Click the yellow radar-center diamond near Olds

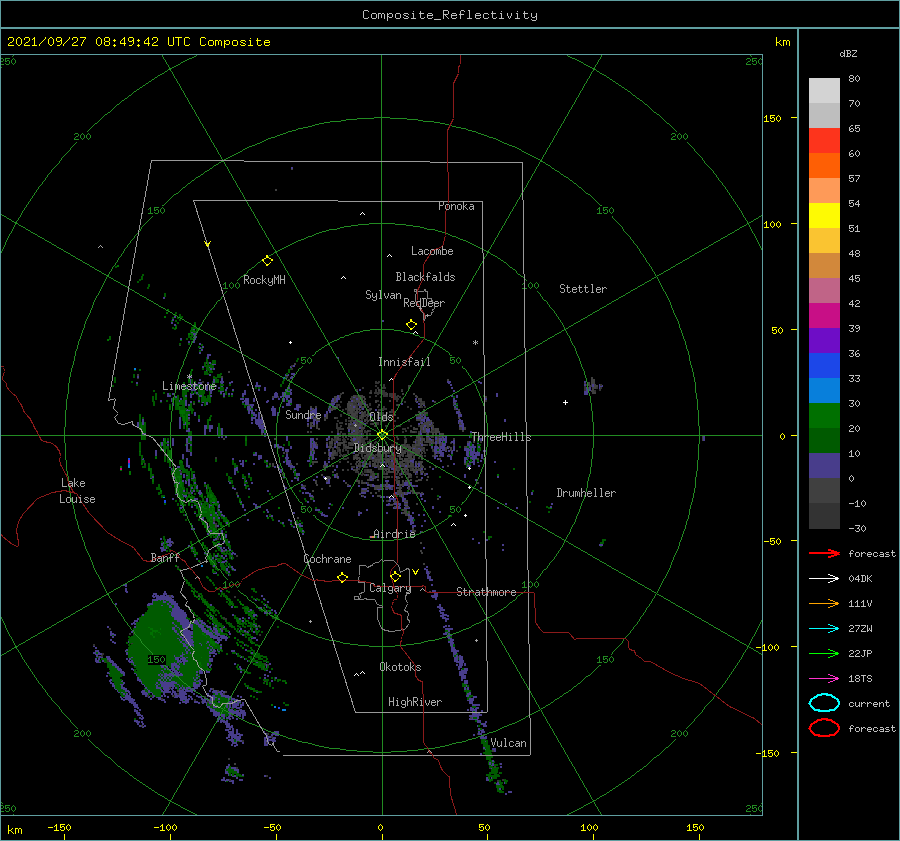click(x=382, y=435)
